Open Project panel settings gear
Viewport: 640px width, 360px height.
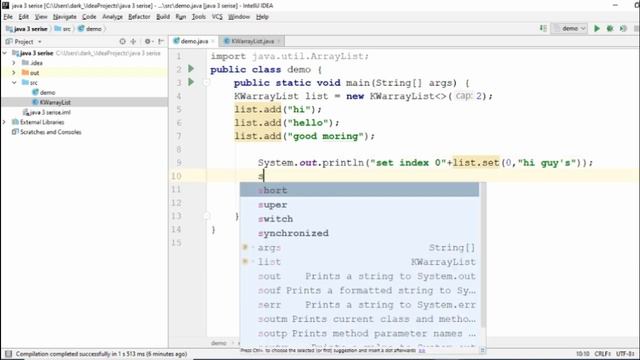point(147,41)
